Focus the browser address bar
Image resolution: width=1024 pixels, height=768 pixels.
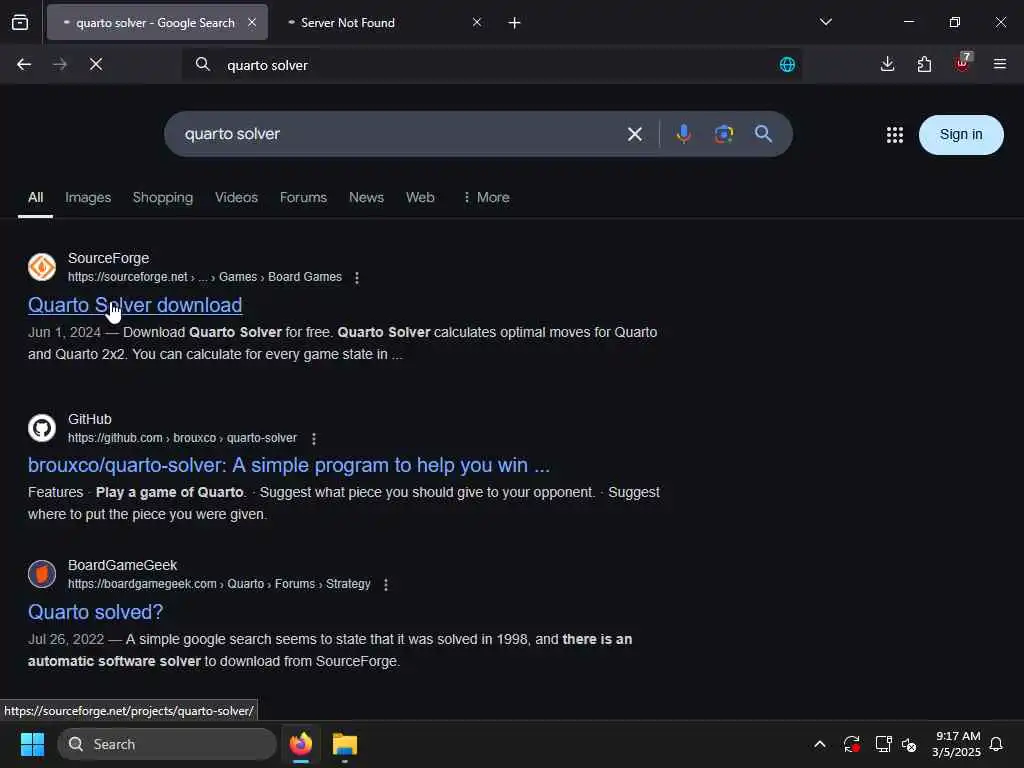click(491, 65)
